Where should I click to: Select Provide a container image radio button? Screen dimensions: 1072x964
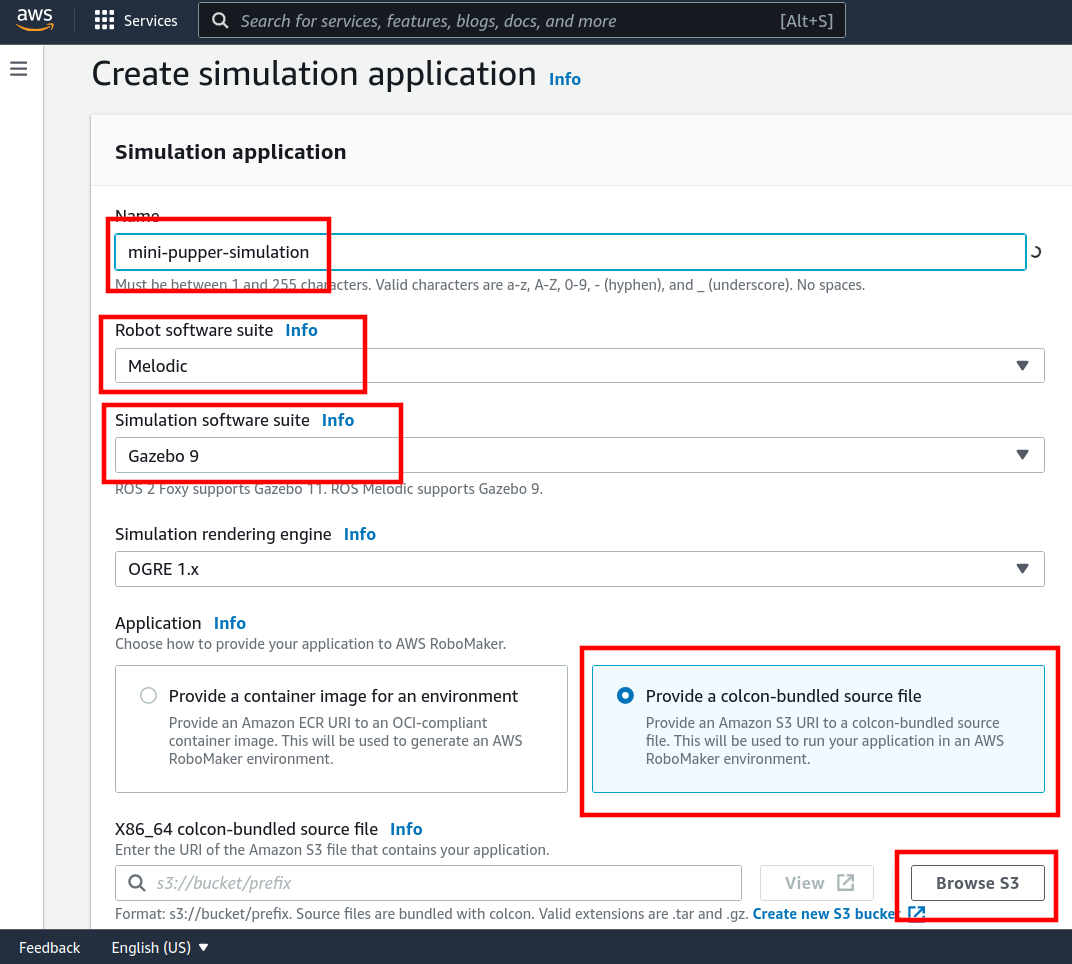148,696
